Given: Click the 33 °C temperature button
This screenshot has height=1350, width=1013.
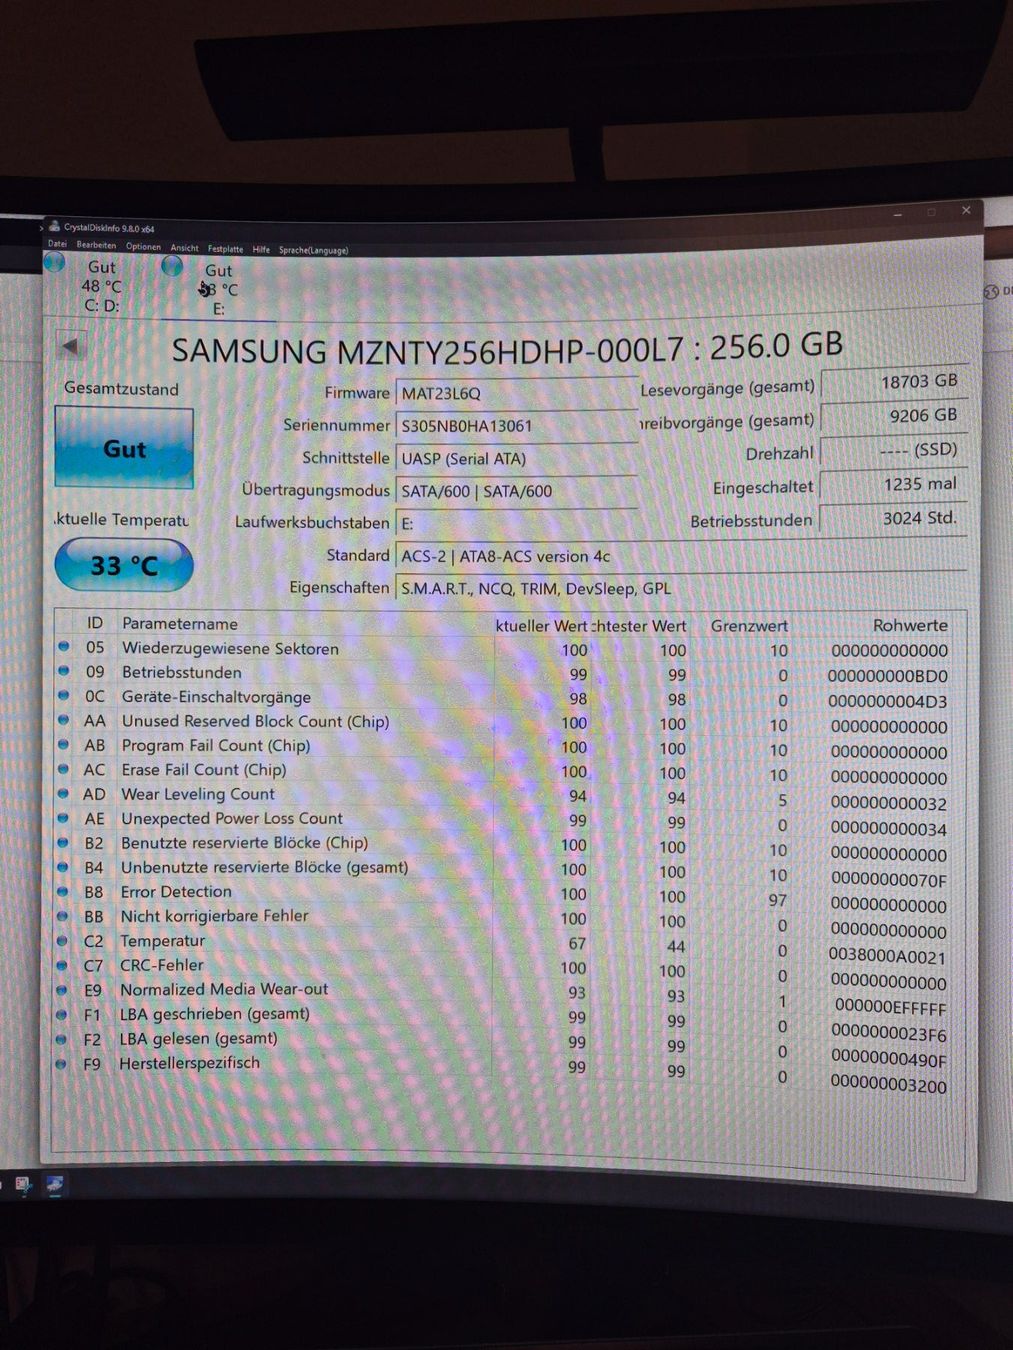Looking at the screenshot, I should [124, 565].
